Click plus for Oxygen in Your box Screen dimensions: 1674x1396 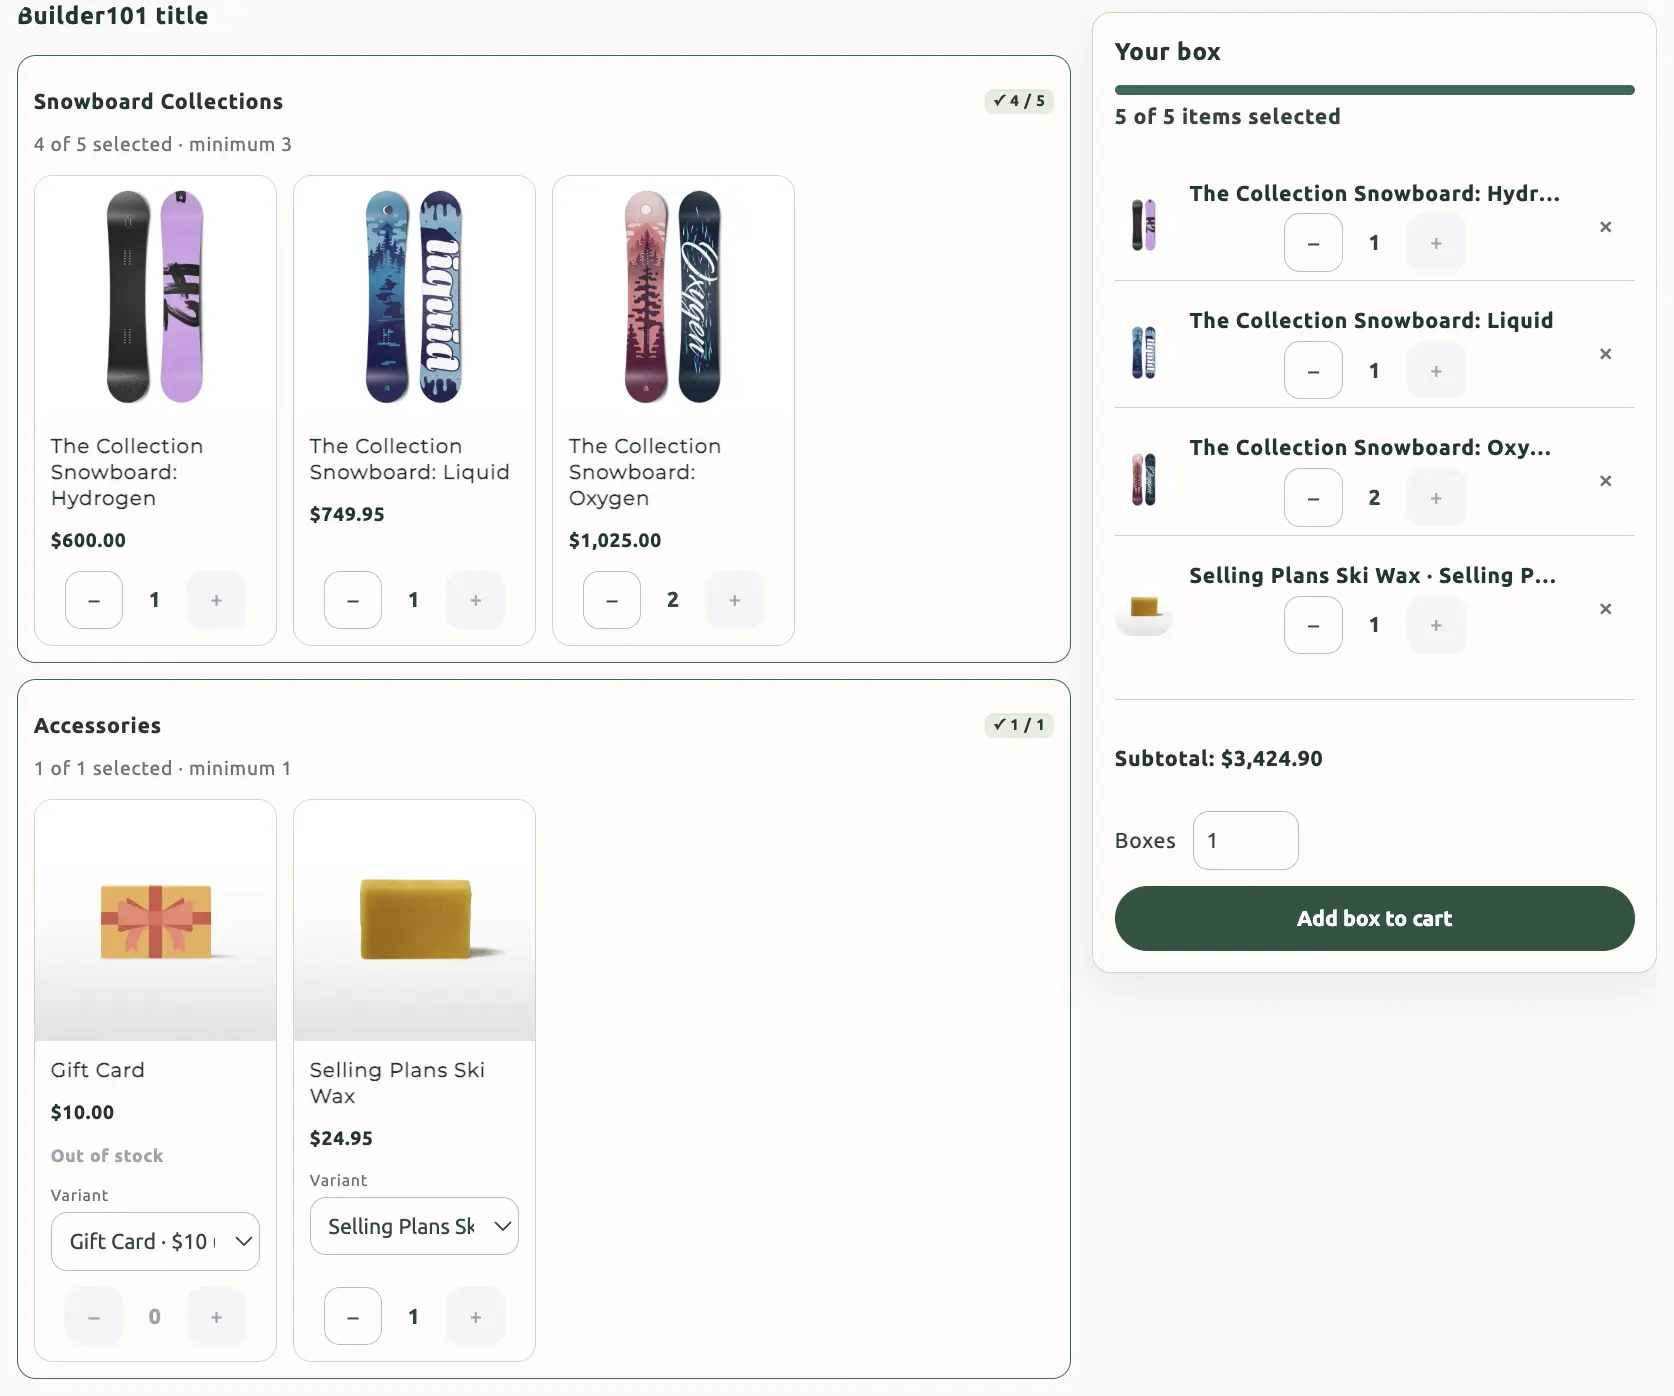point(1435,497)
